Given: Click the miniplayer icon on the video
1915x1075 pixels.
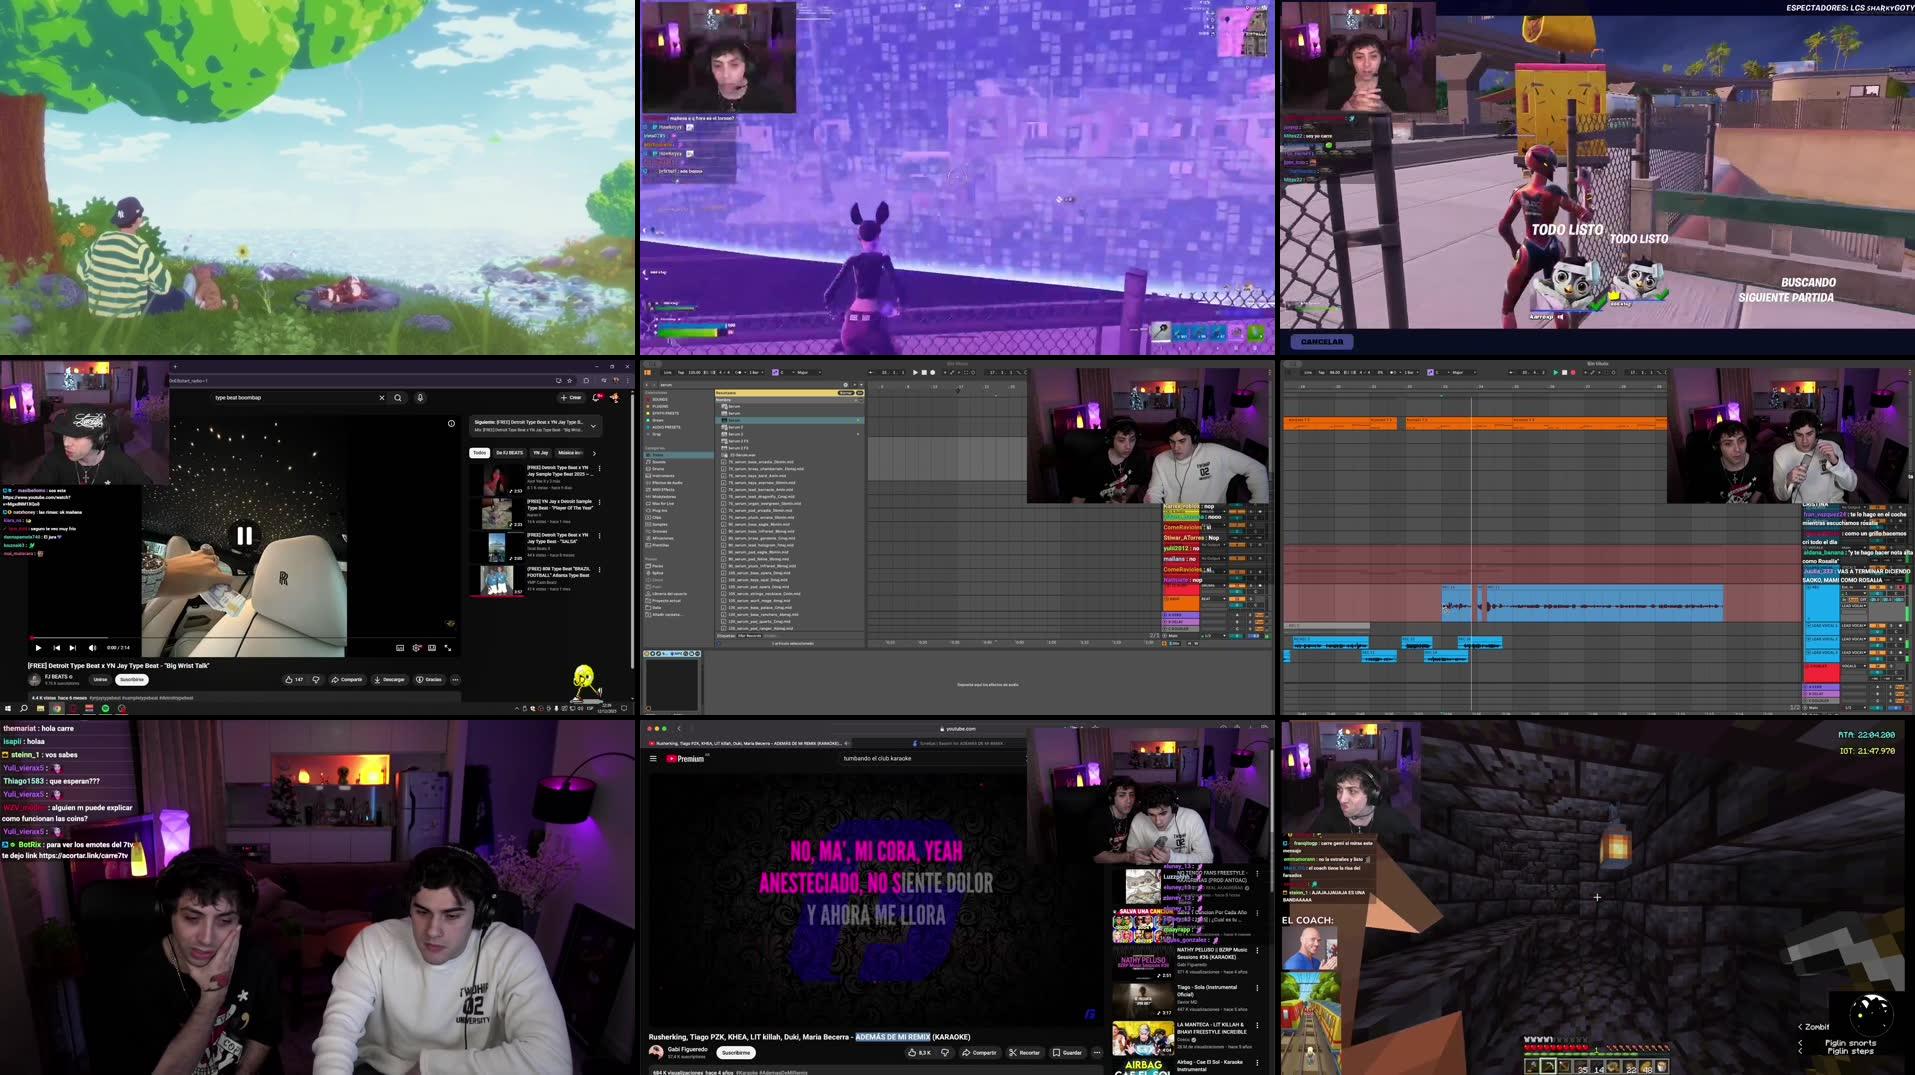Looking at the screenshot, I should [432, 647].
